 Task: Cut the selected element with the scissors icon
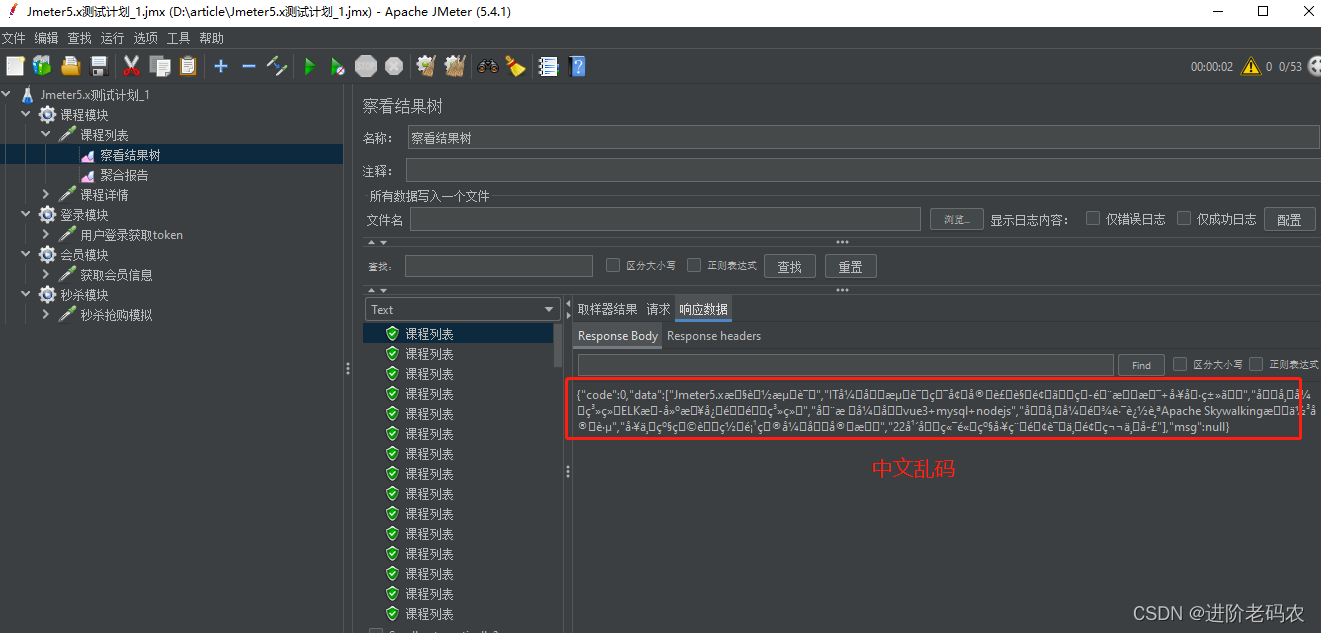tap(131, 66)
